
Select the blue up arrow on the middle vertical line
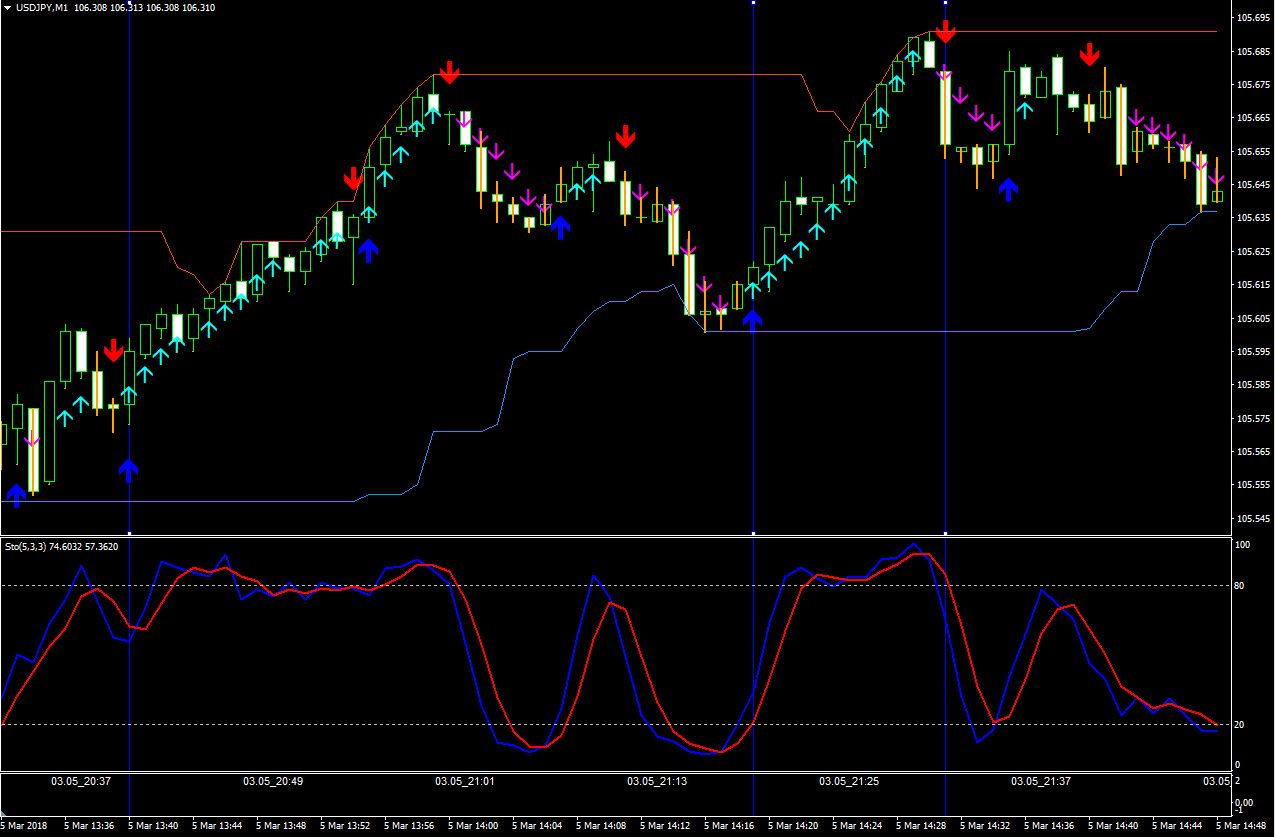pyautogui.click(x=752, y=320)
